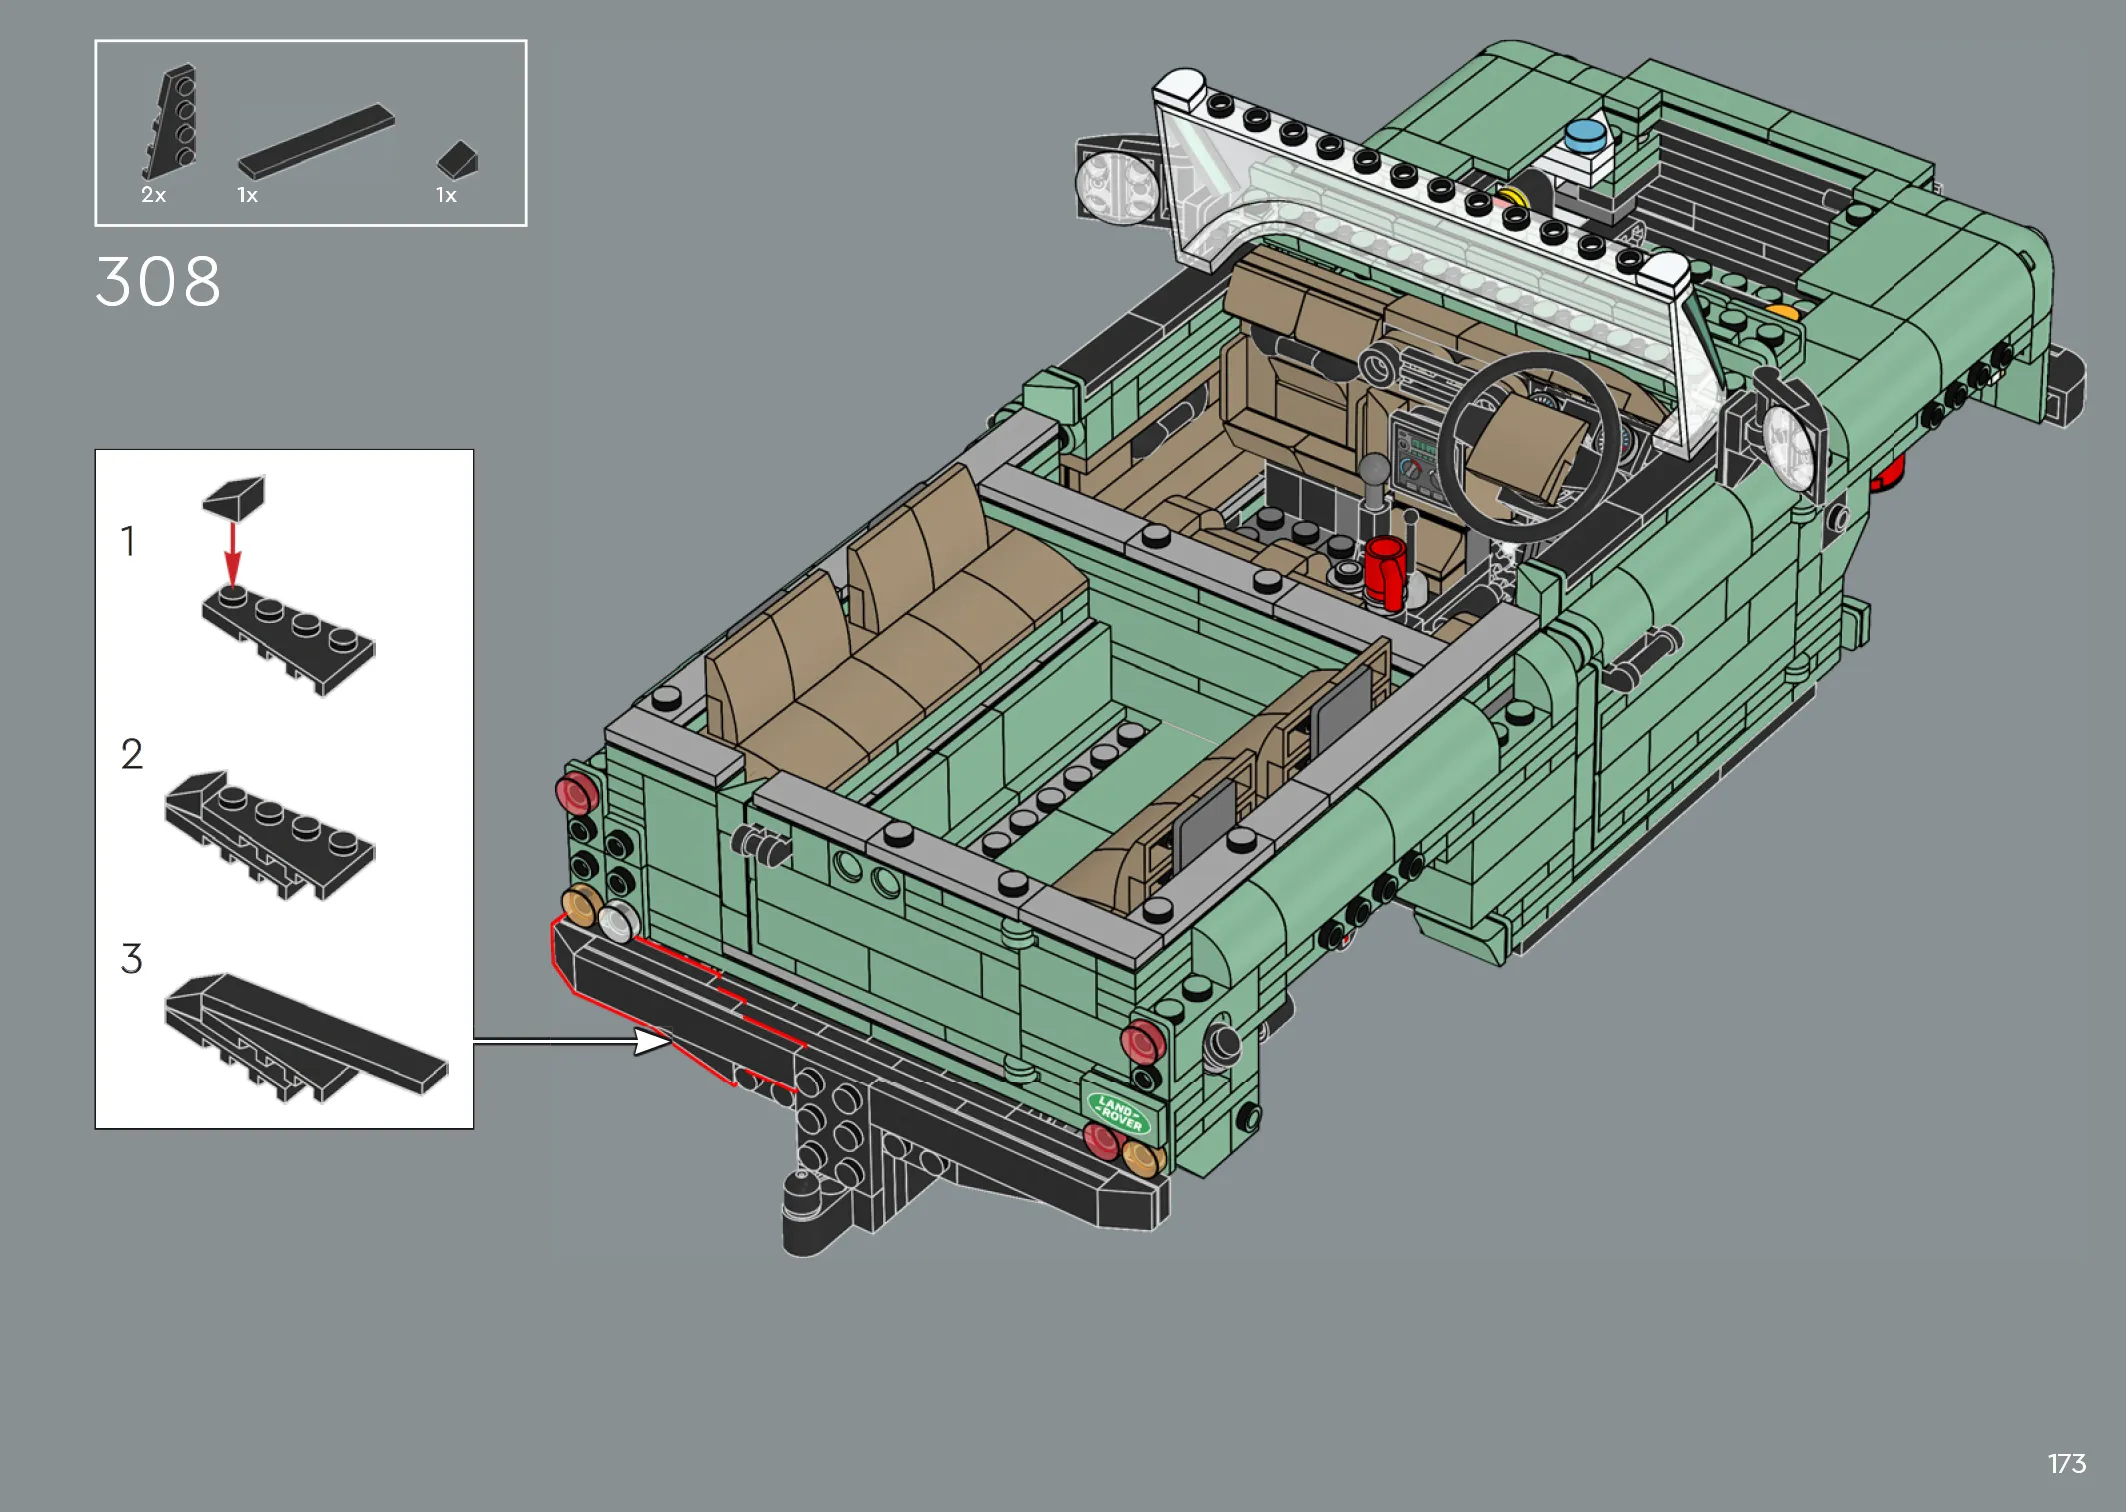The height and width of the screenshot is (1512, 2126).
Task: Click the round headlight beside the steering wheel
Action: click(x=1792, y=447)
